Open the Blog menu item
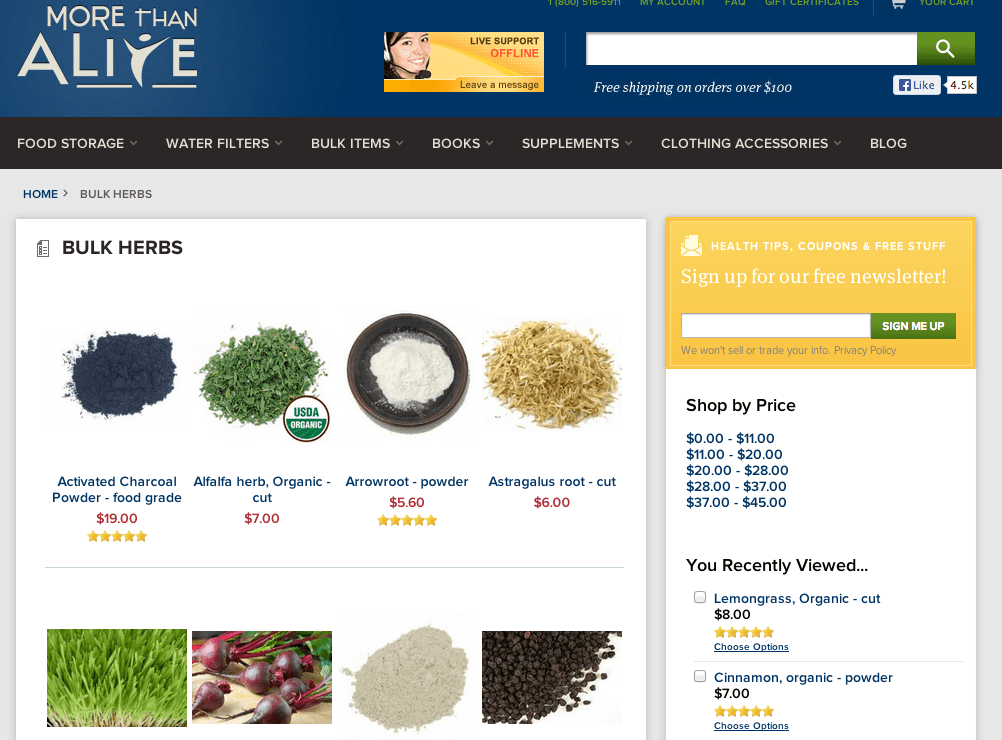The image size is (1002, 740). click(x=888, y=143)
